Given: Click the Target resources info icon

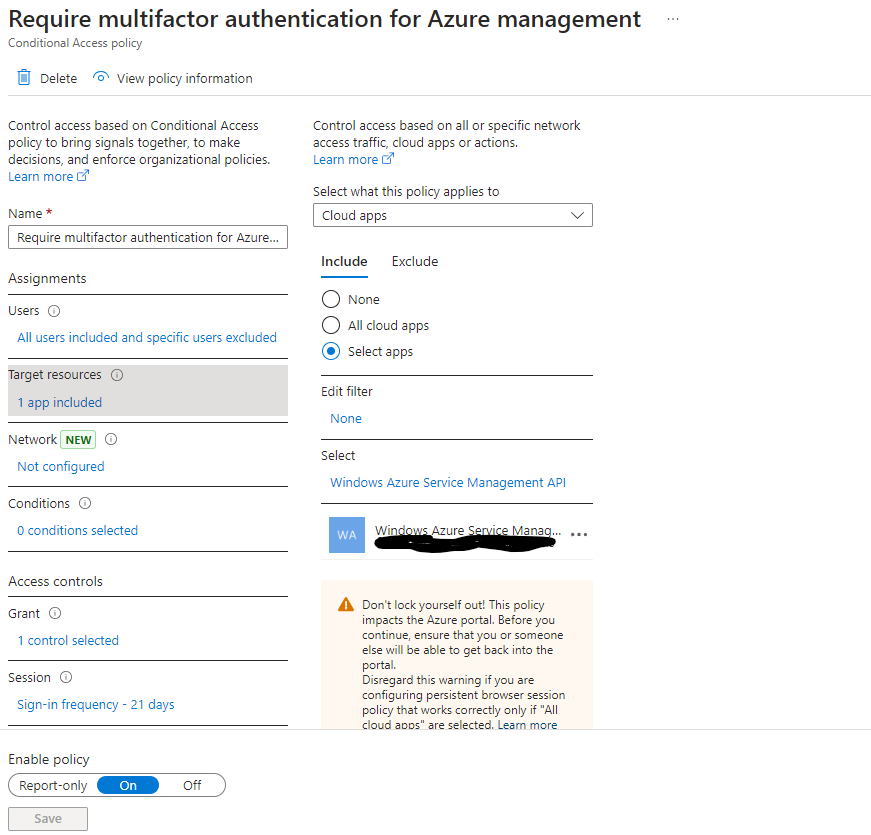Looking at the screenshot, I should click(x=117, y=374).
